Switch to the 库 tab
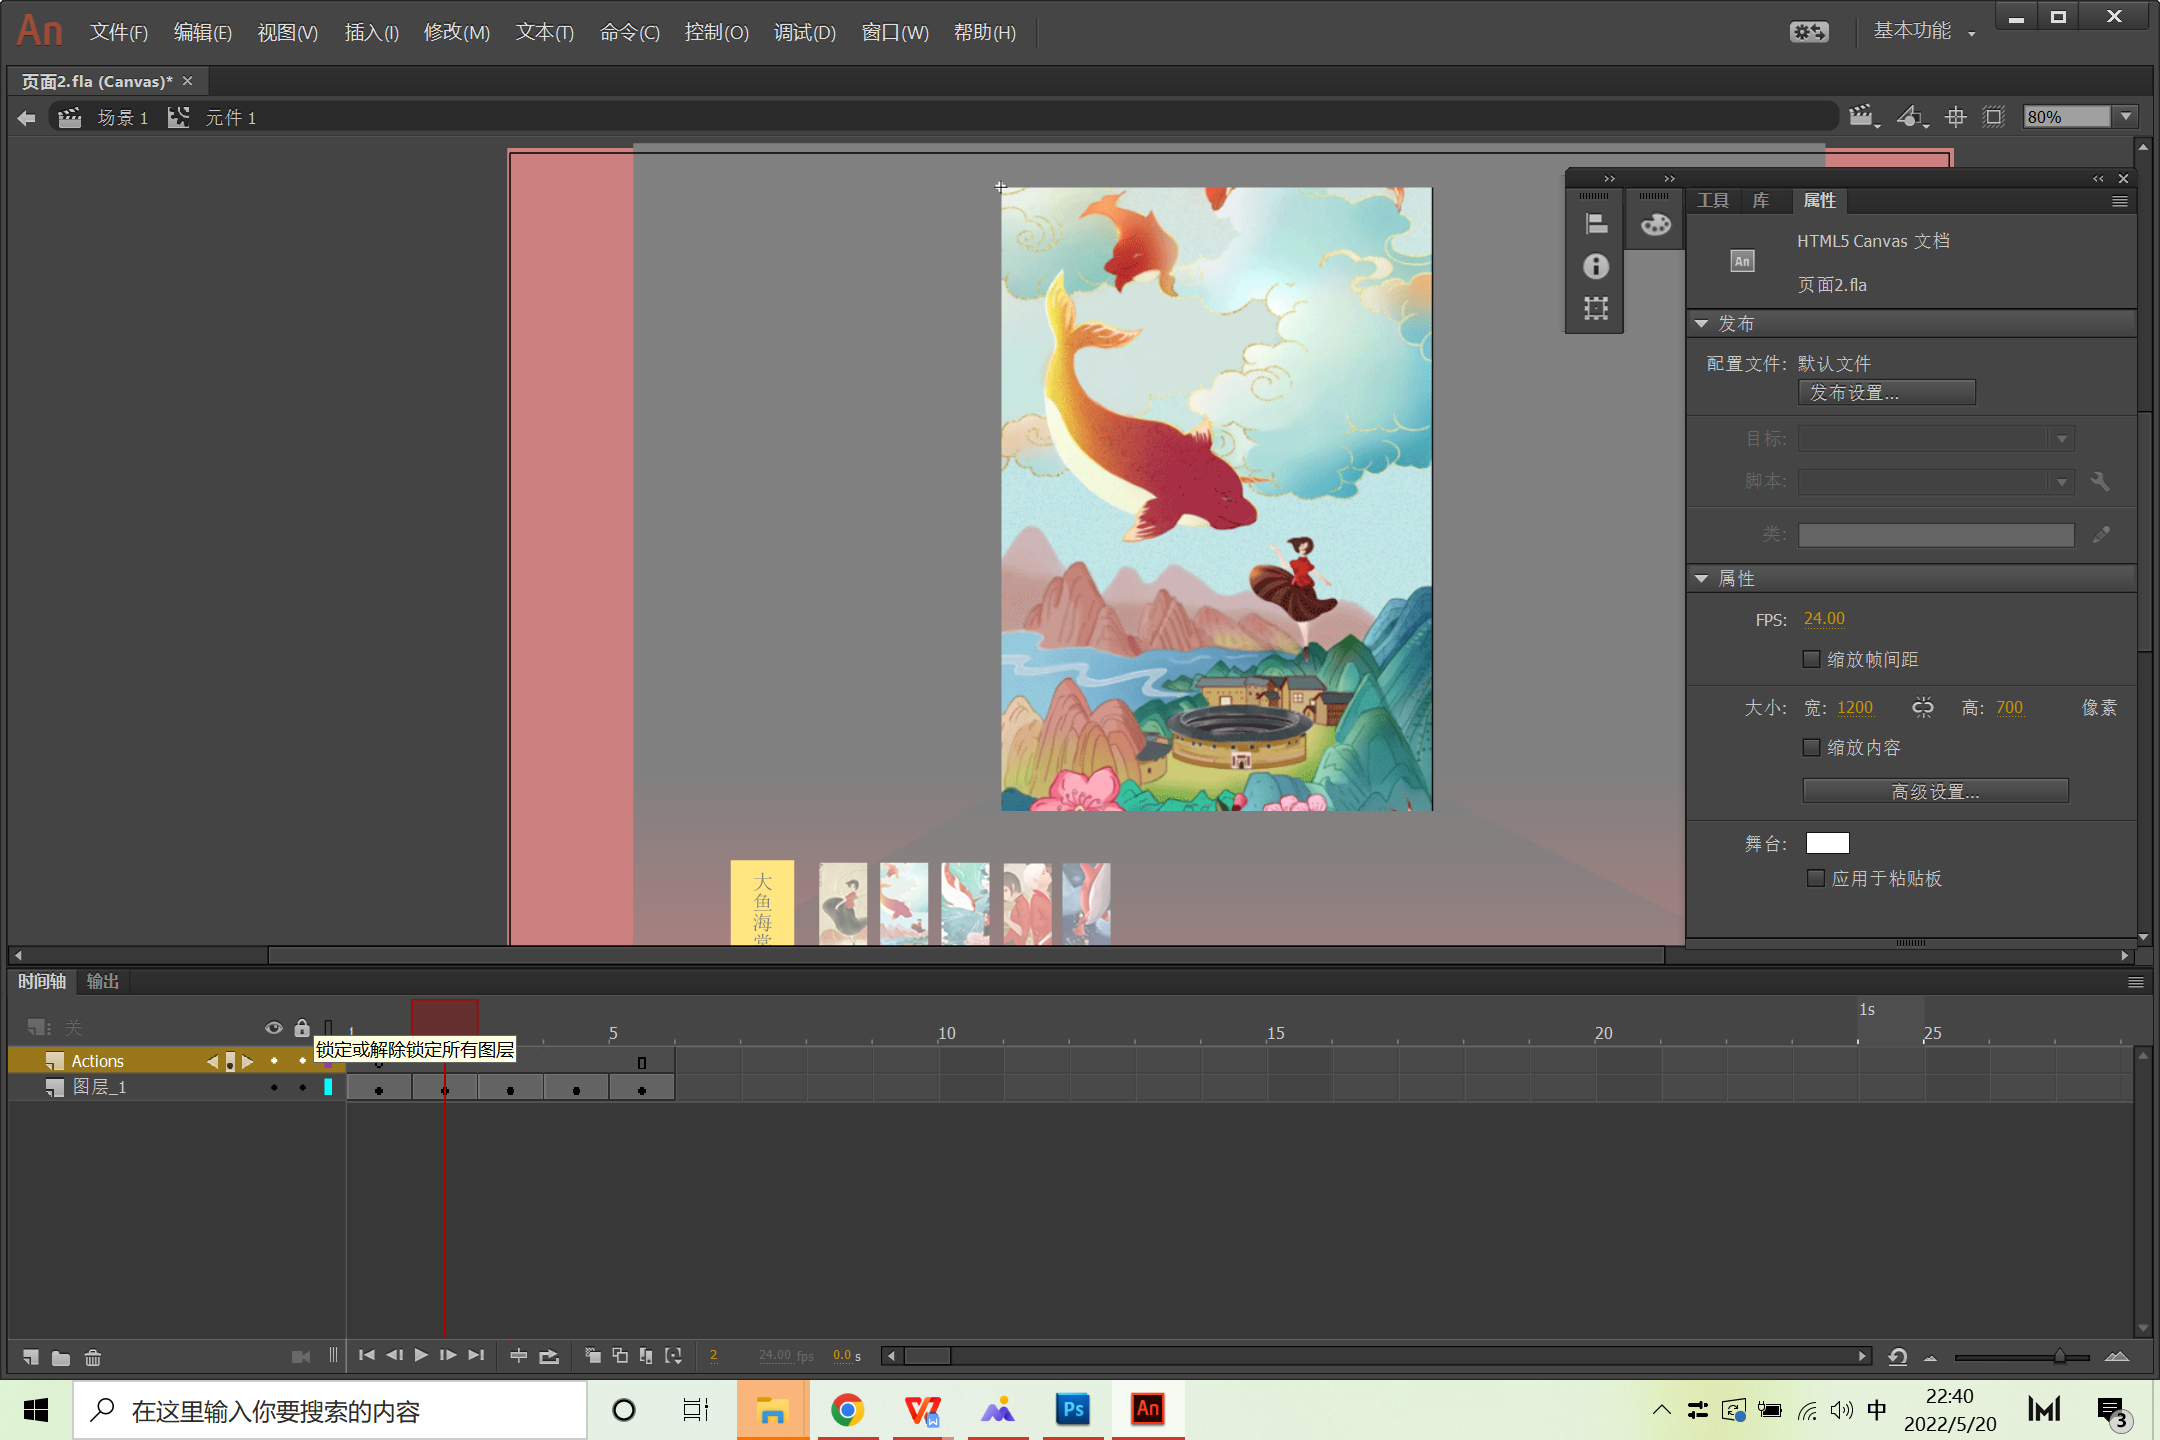This screenshot has width=2160, height=1440. (x=1760, y=201)
